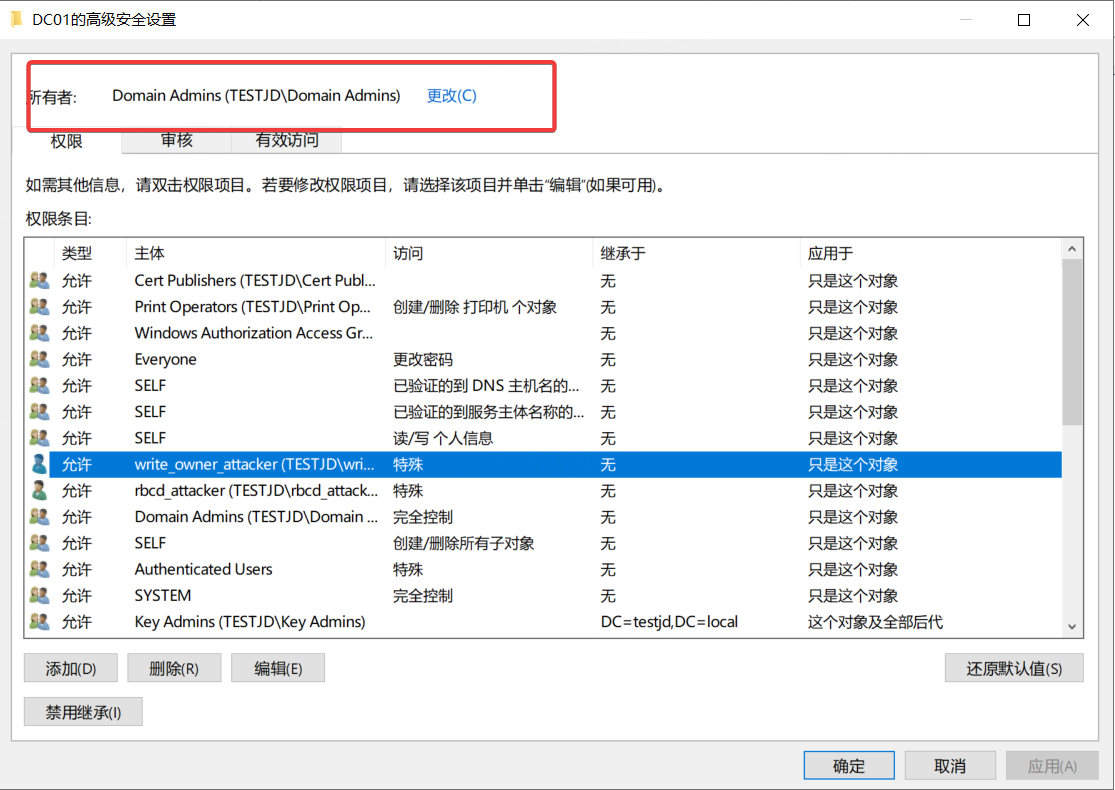Click icon of SELF row with 创建/删除所有子对象
Image resolution: width=1115 pixels, height=790 pixels.
click(x=39, y=543)
